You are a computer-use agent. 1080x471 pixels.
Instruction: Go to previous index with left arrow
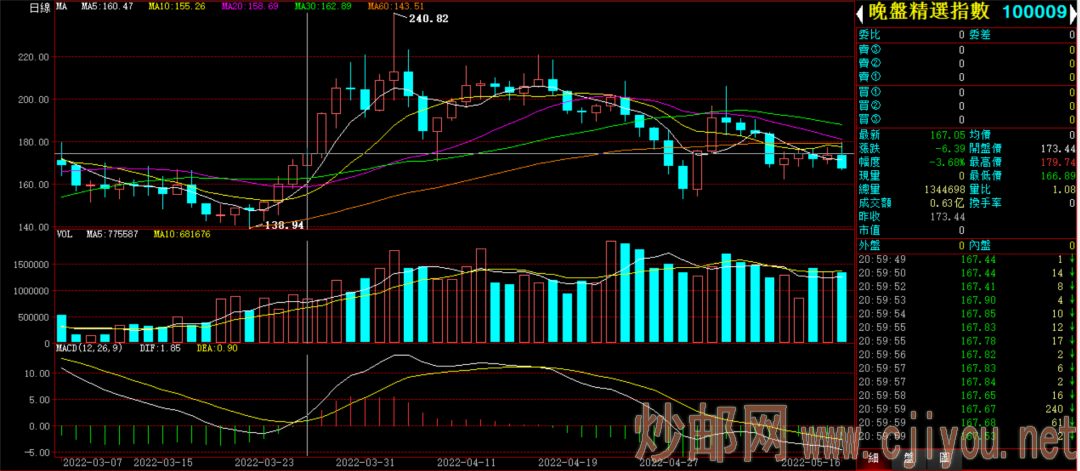[x=860, y=12]
